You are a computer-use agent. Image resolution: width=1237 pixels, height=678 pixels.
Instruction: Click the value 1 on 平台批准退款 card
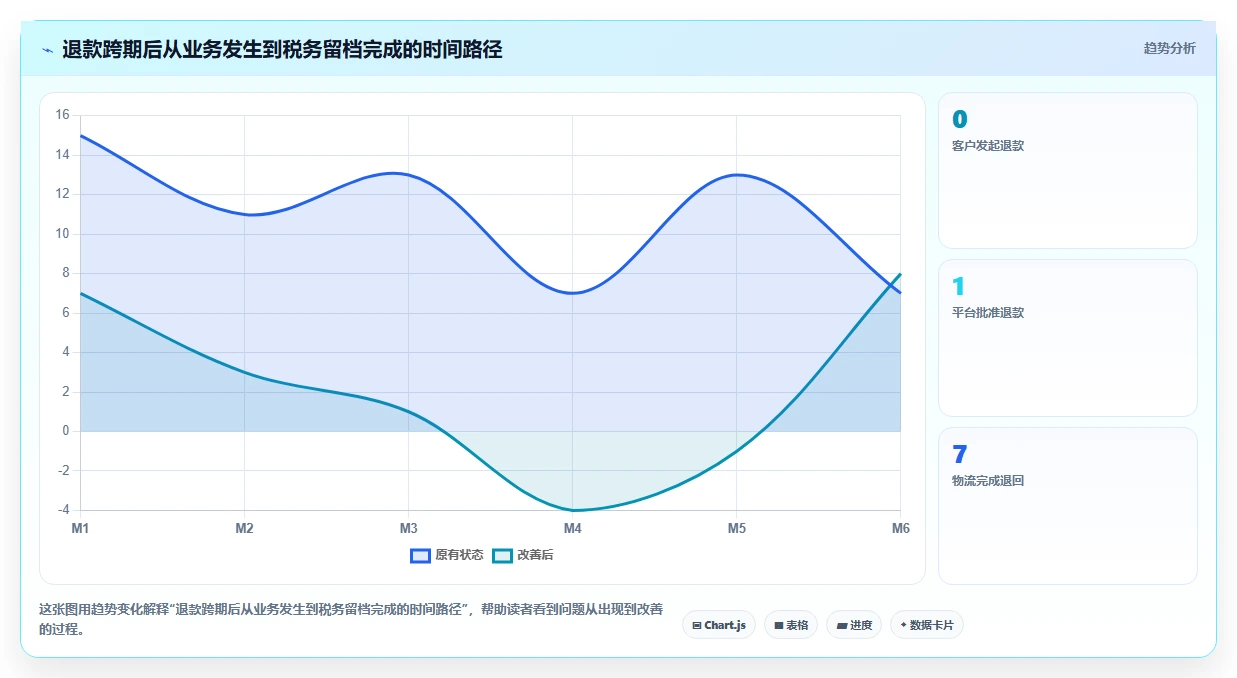[x=959, y=287]
